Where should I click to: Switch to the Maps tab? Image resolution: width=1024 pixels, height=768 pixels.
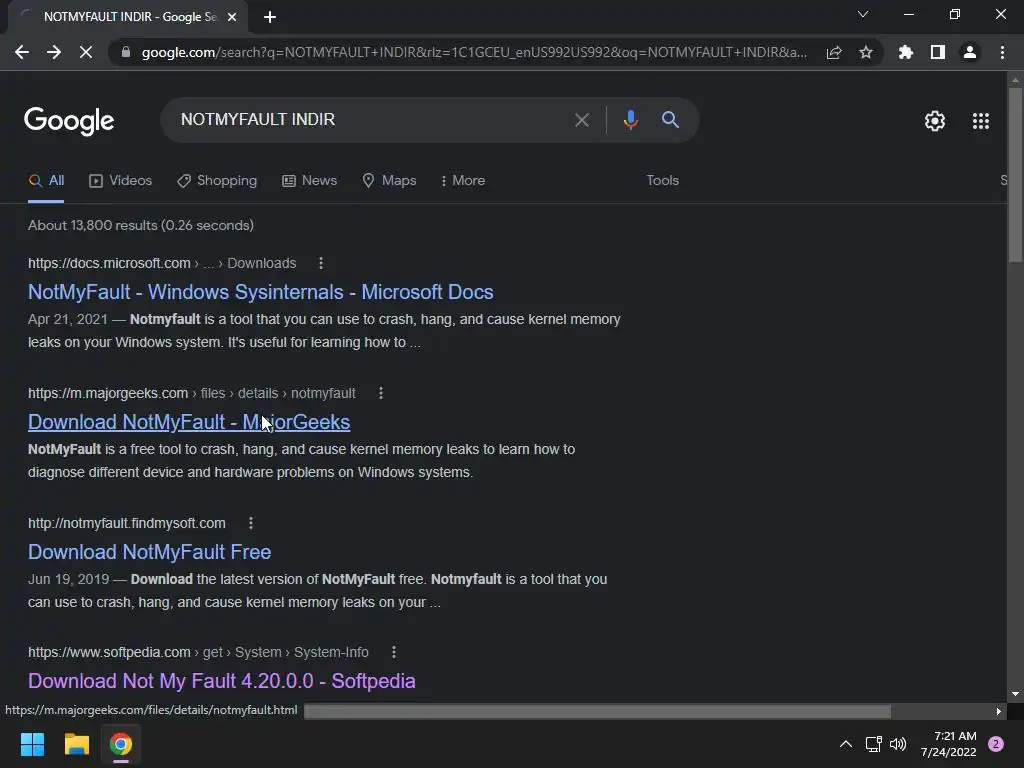[x=389, y=181]
